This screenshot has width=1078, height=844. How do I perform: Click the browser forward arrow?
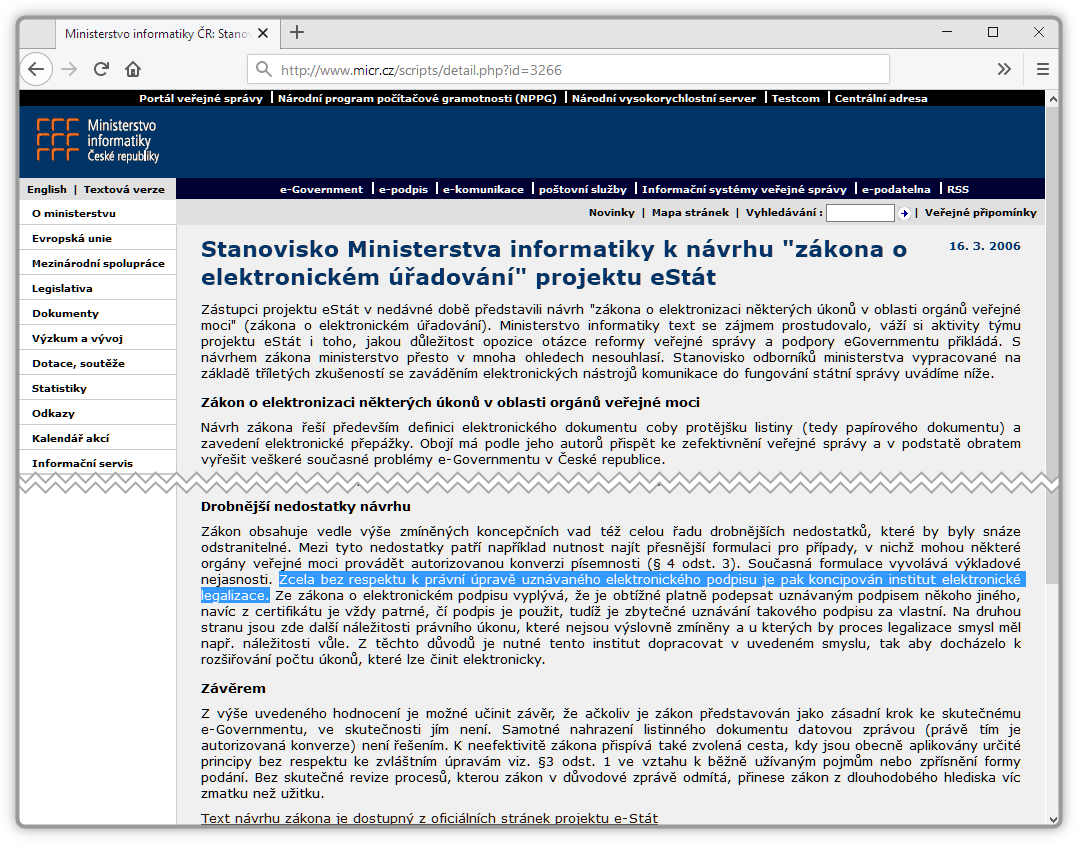pos(69,69)
